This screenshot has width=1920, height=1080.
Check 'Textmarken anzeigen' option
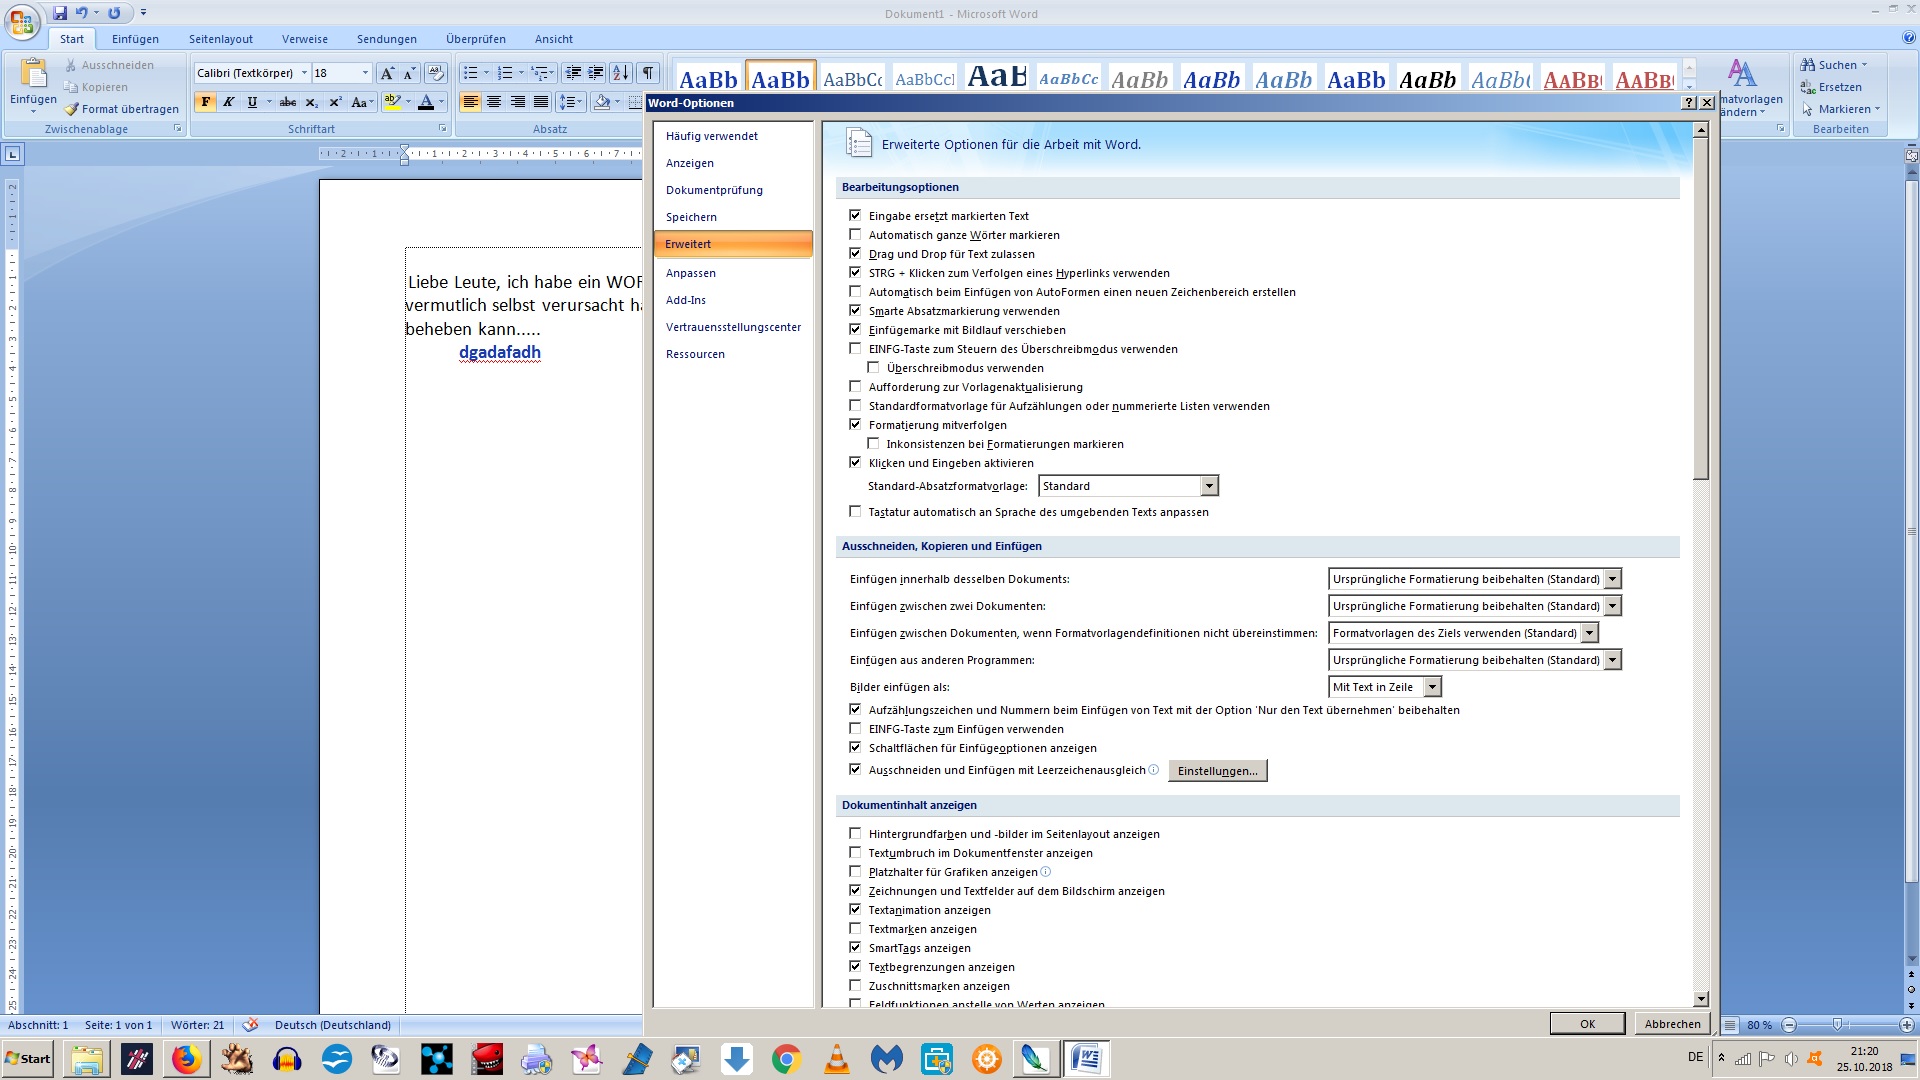point(855,929)
